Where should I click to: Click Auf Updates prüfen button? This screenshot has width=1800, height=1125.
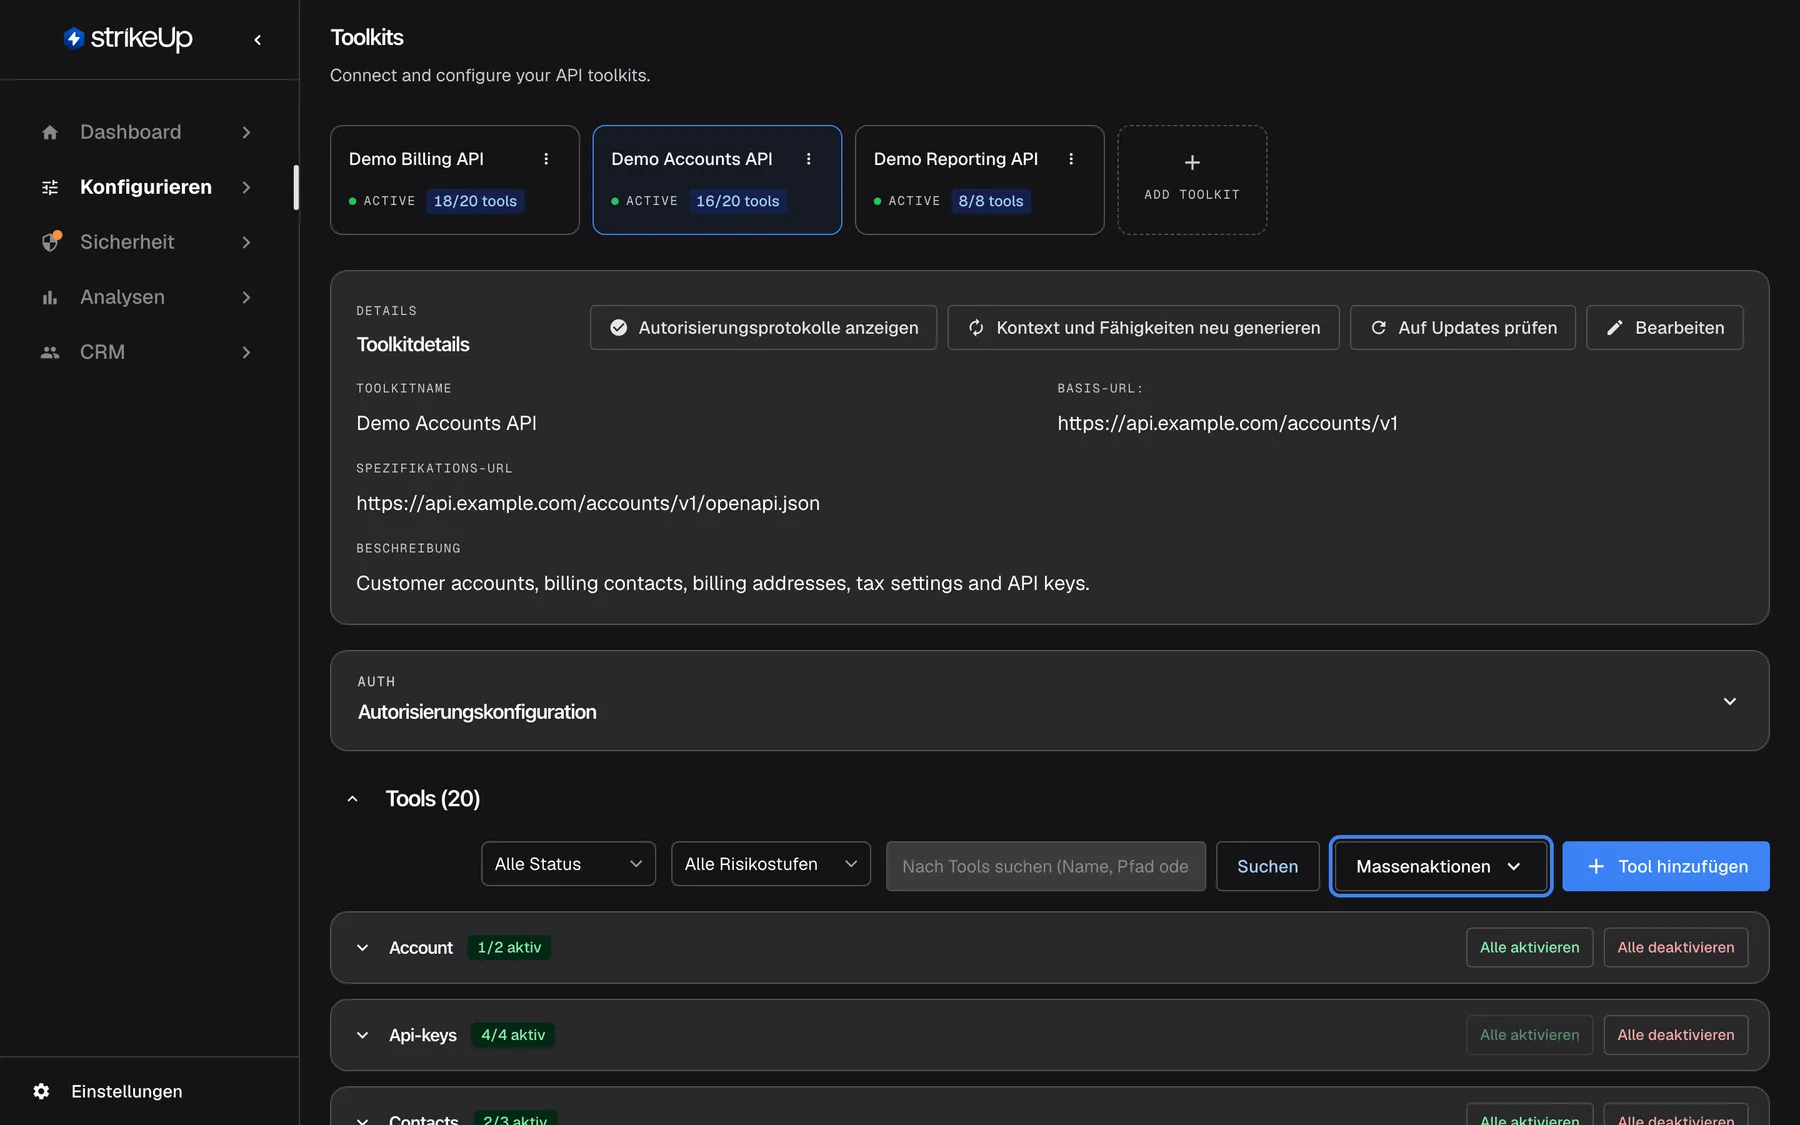(1463, 328)
